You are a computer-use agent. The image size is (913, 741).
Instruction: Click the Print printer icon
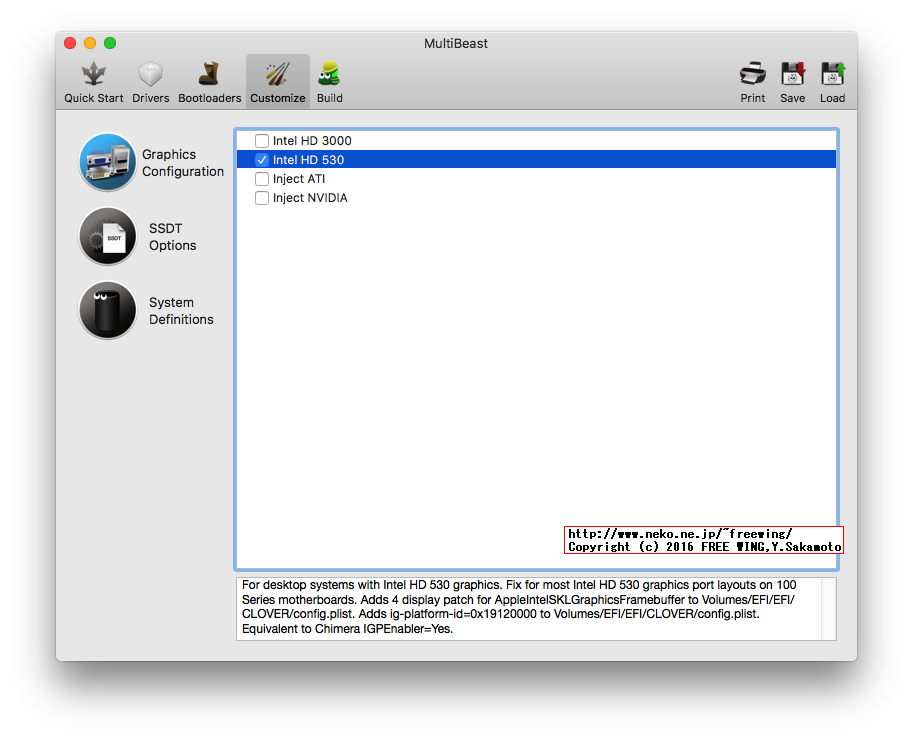[753, 75]
